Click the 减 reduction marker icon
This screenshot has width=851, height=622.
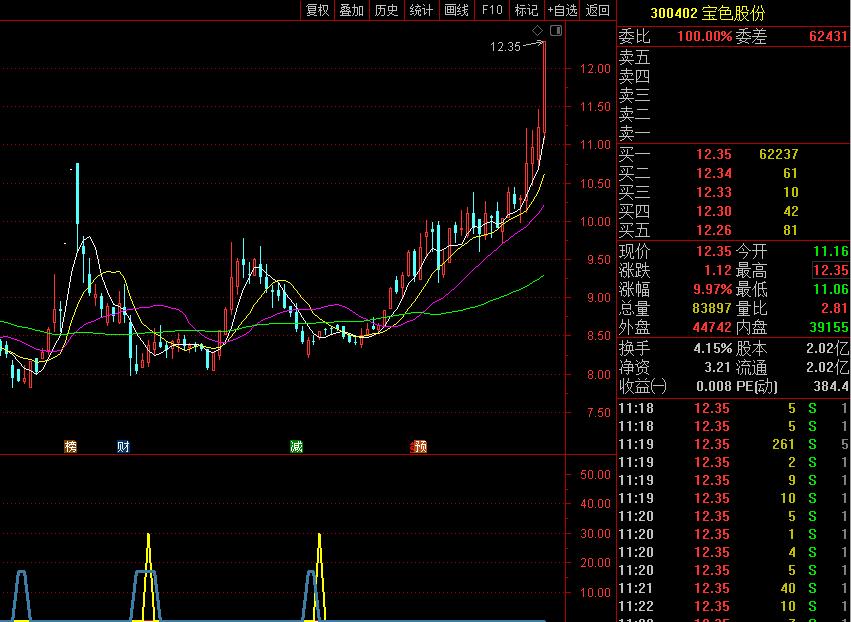(x=296, y=447)
